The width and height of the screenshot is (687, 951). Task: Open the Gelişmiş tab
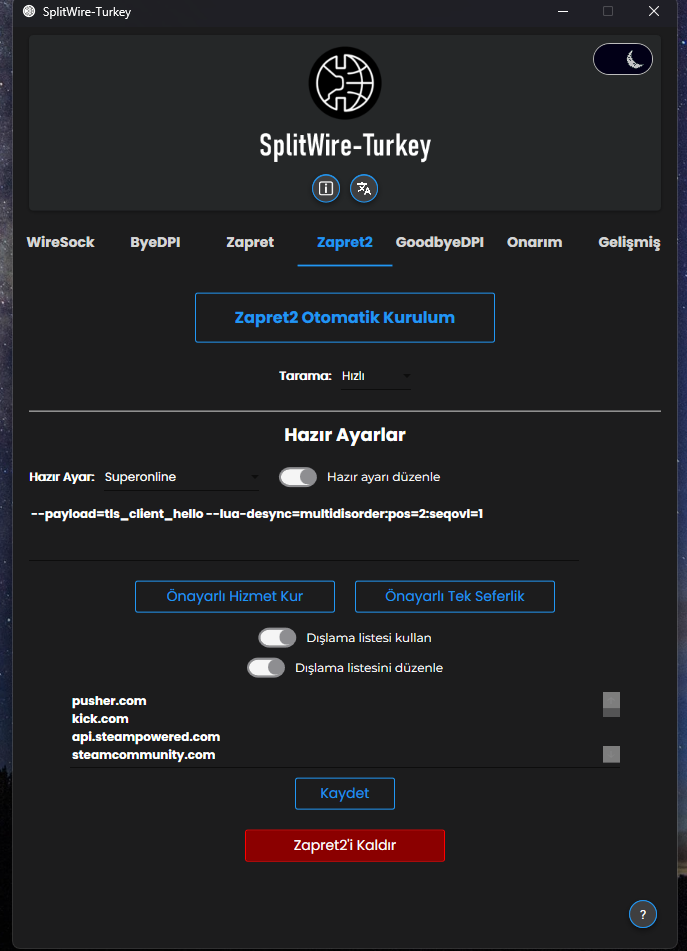tap(629, 242)
